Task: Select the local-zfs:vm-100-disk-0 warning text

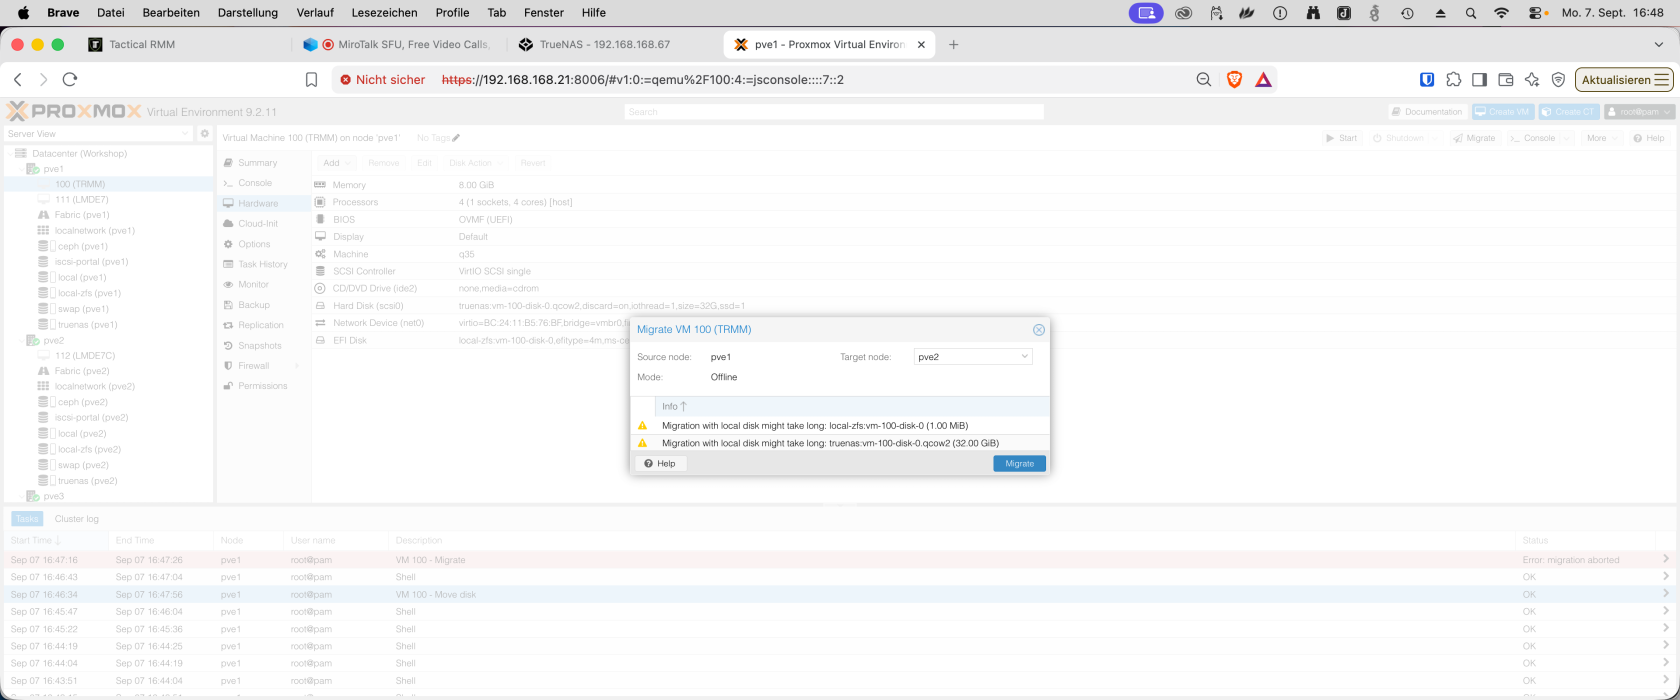Action: [814, 426]
